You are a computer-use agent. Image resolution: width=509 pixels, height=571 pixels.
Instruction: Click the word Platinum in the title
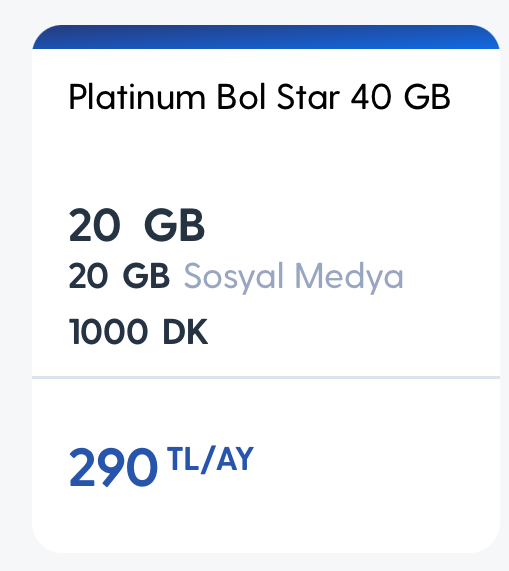(x=137, y=97)
